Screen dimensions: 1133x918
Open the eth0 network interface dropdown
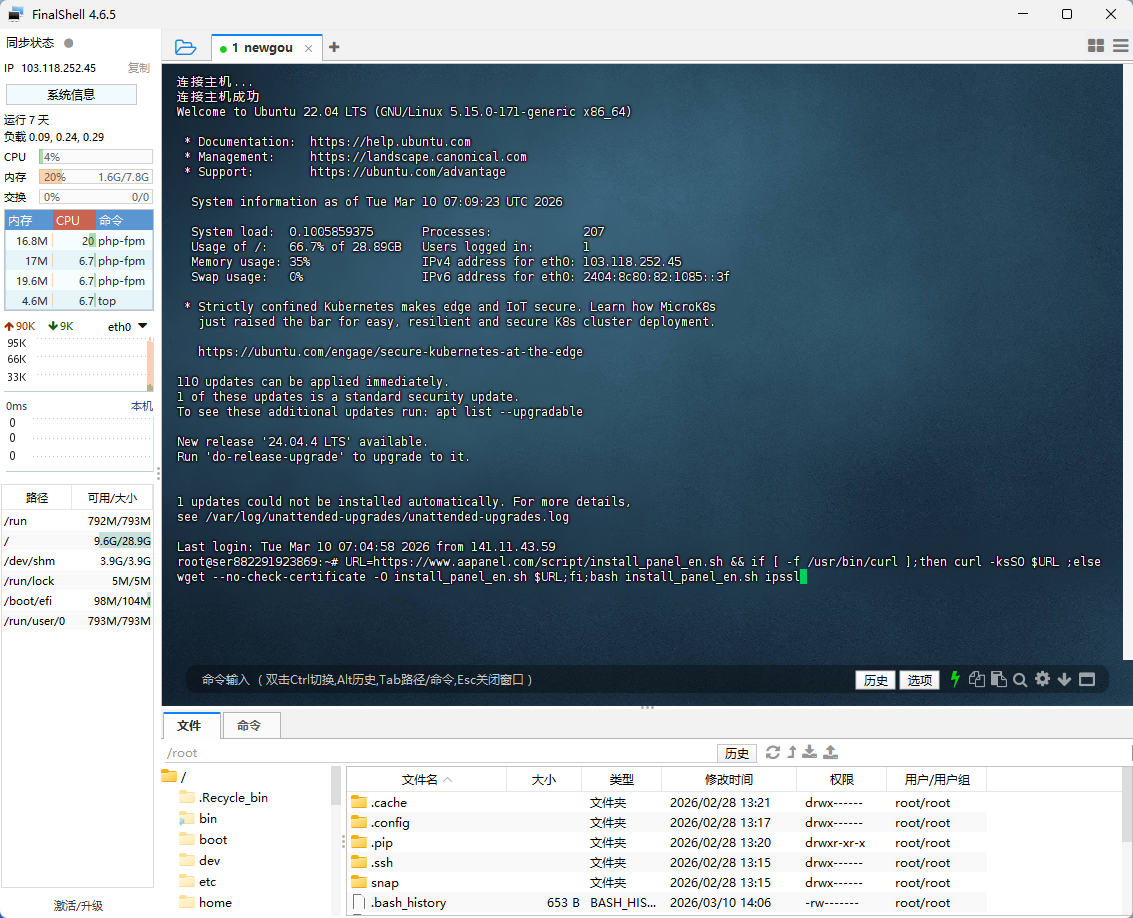coord(142,326)
